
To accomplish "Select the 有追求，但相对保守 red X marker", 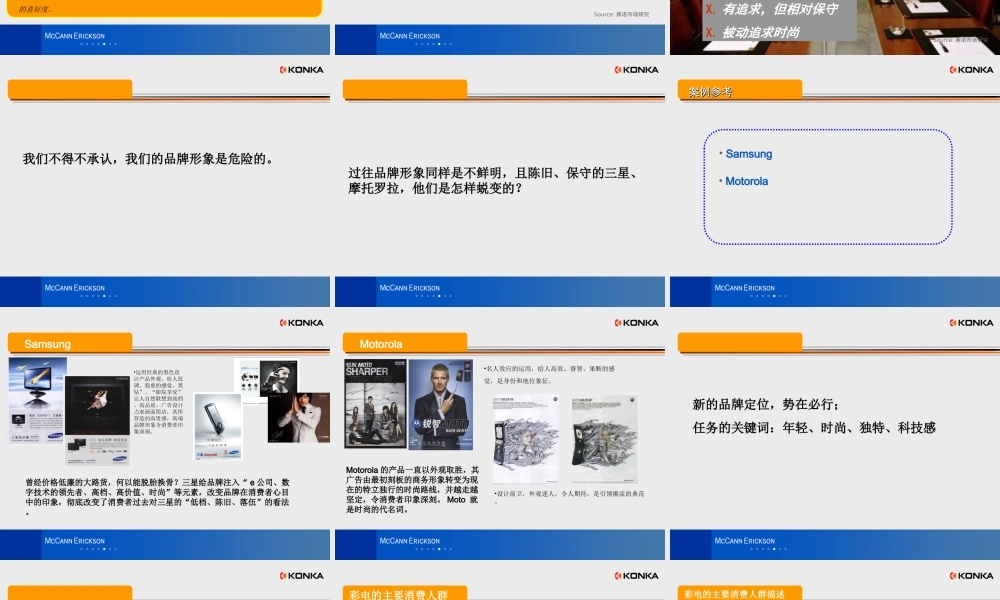I will pyautogui.click(x=709, y=9).
